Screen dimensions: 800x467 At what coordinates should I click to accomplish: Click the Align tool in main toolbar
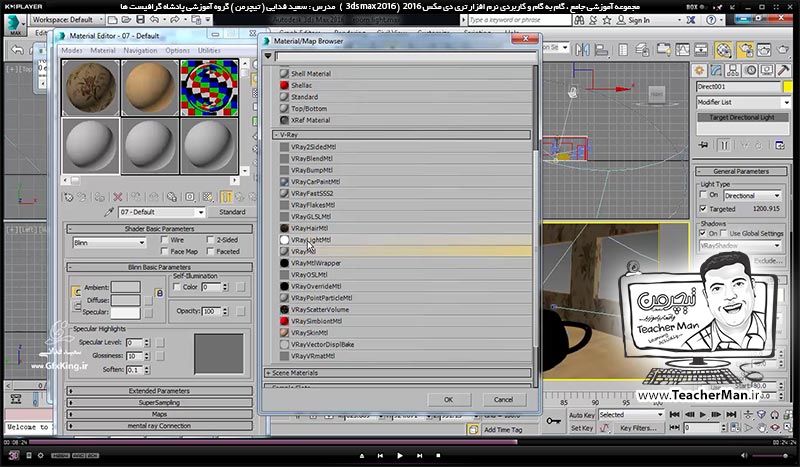click(x=602, y=50)
